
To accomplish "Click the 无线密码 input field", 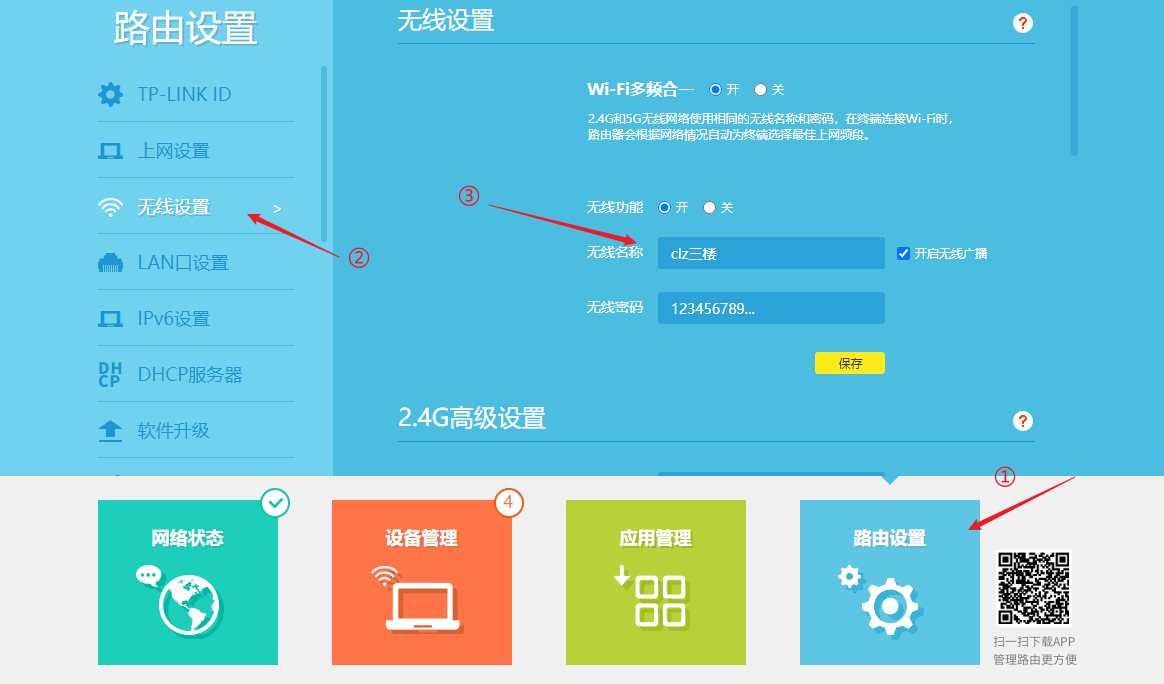I will click(771, 308).
